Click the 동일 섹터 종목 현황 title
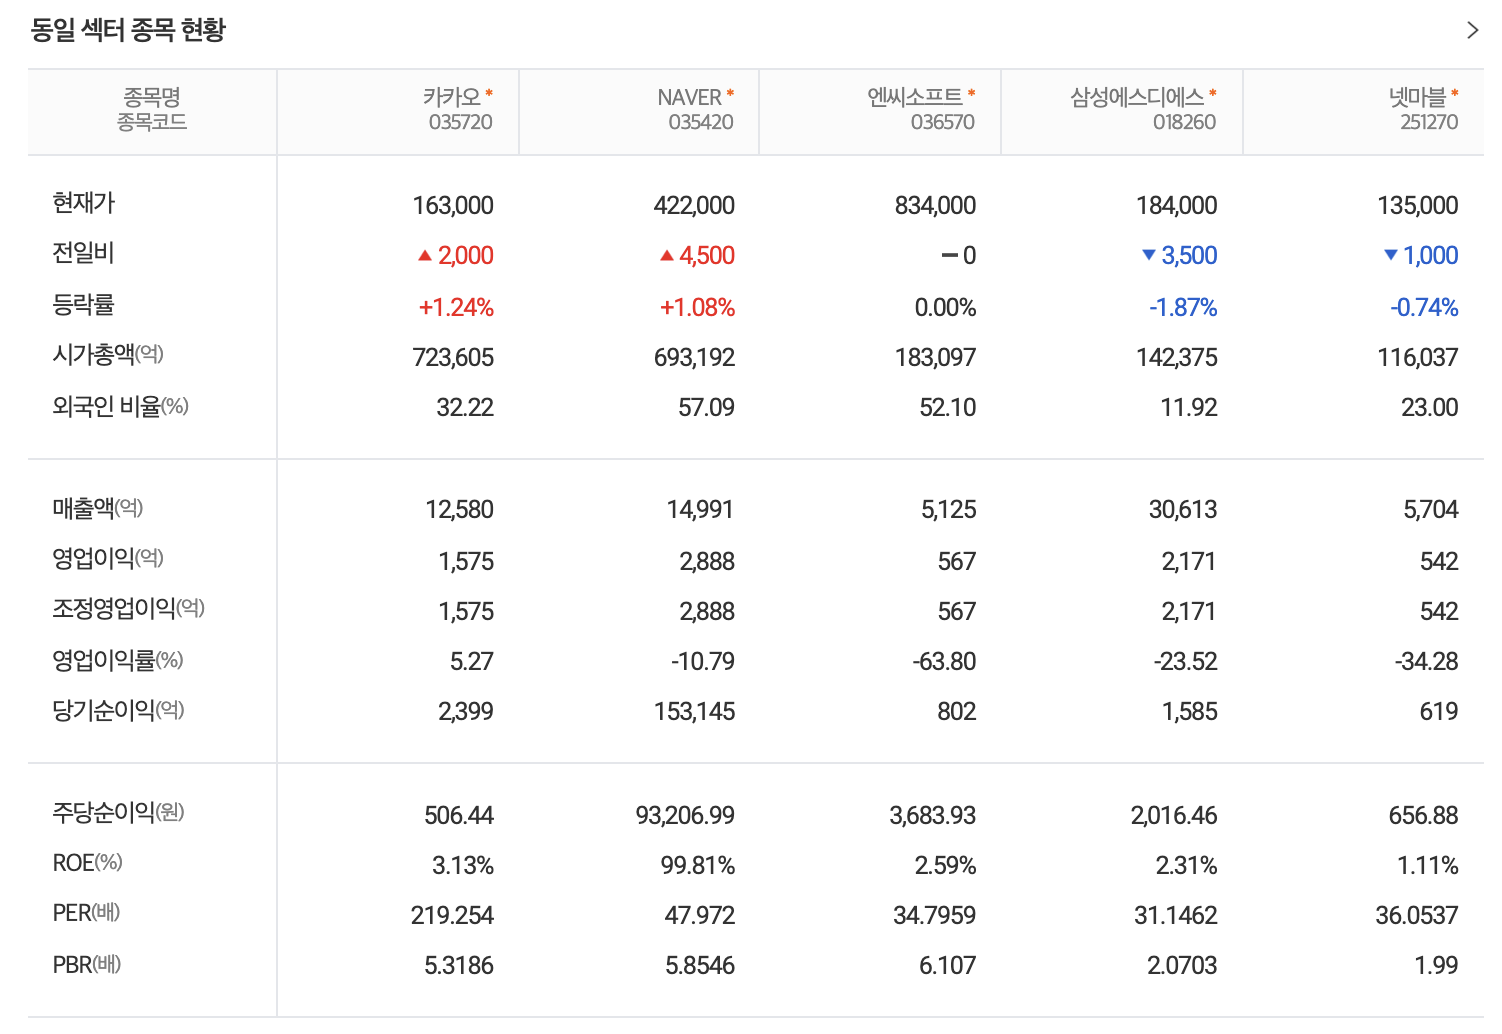Viewport: 1502px width, 1034px height. (128, 30)
